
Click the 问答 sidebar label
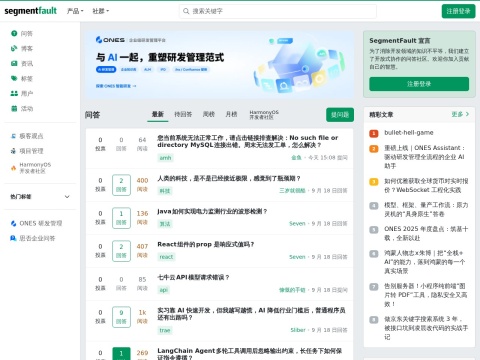tap(27, 33)
